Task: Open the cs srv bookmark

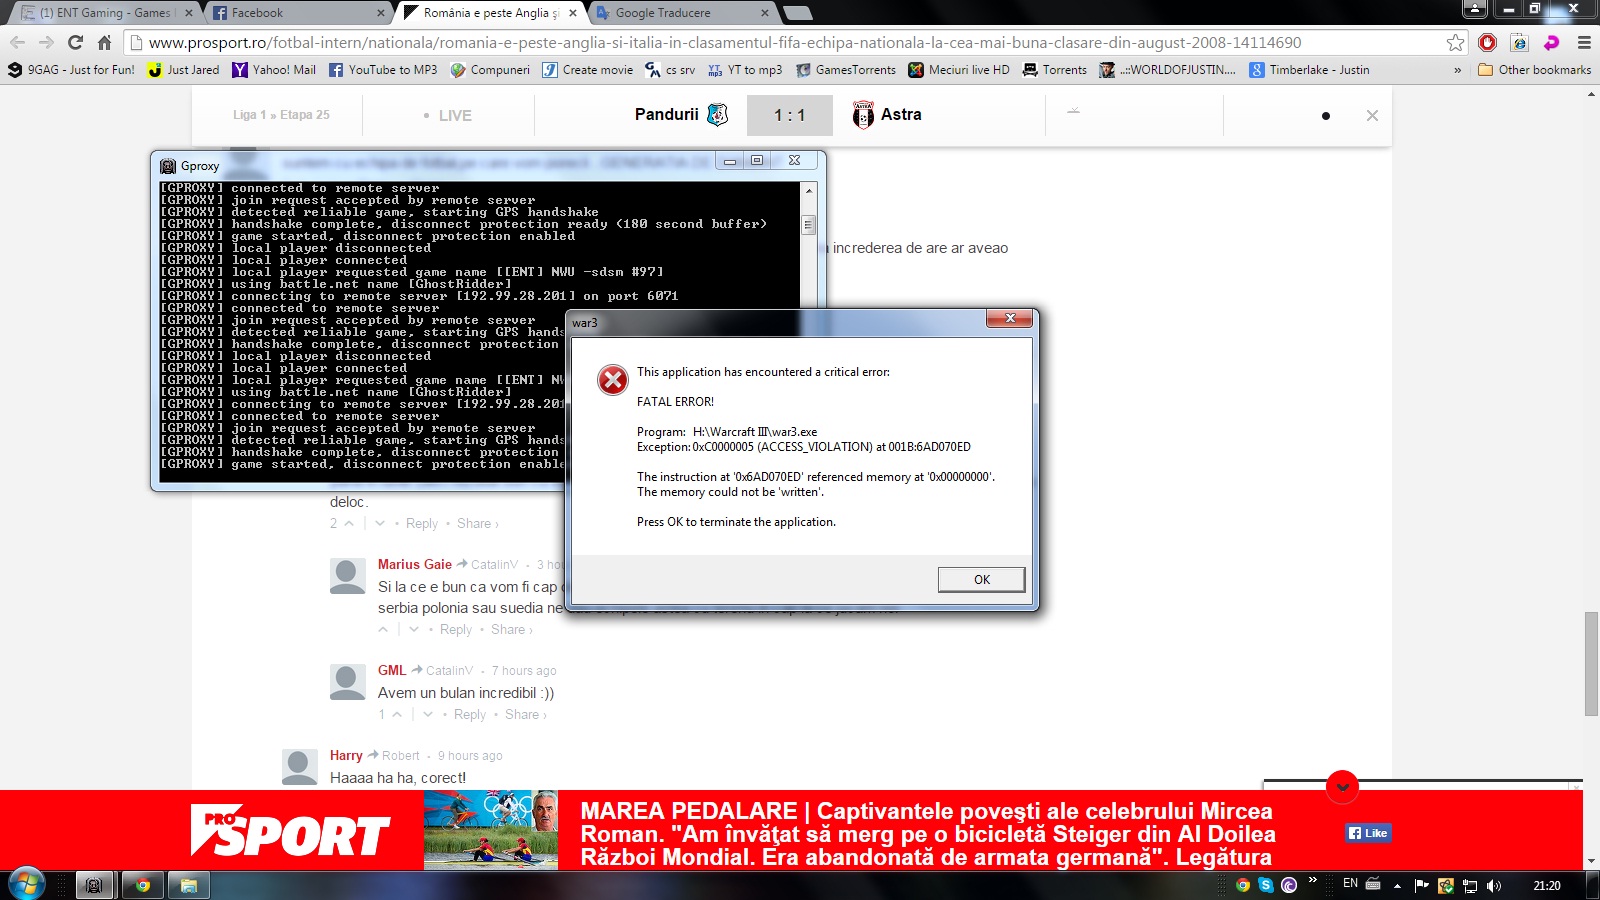Action: [x=670, y=70]
